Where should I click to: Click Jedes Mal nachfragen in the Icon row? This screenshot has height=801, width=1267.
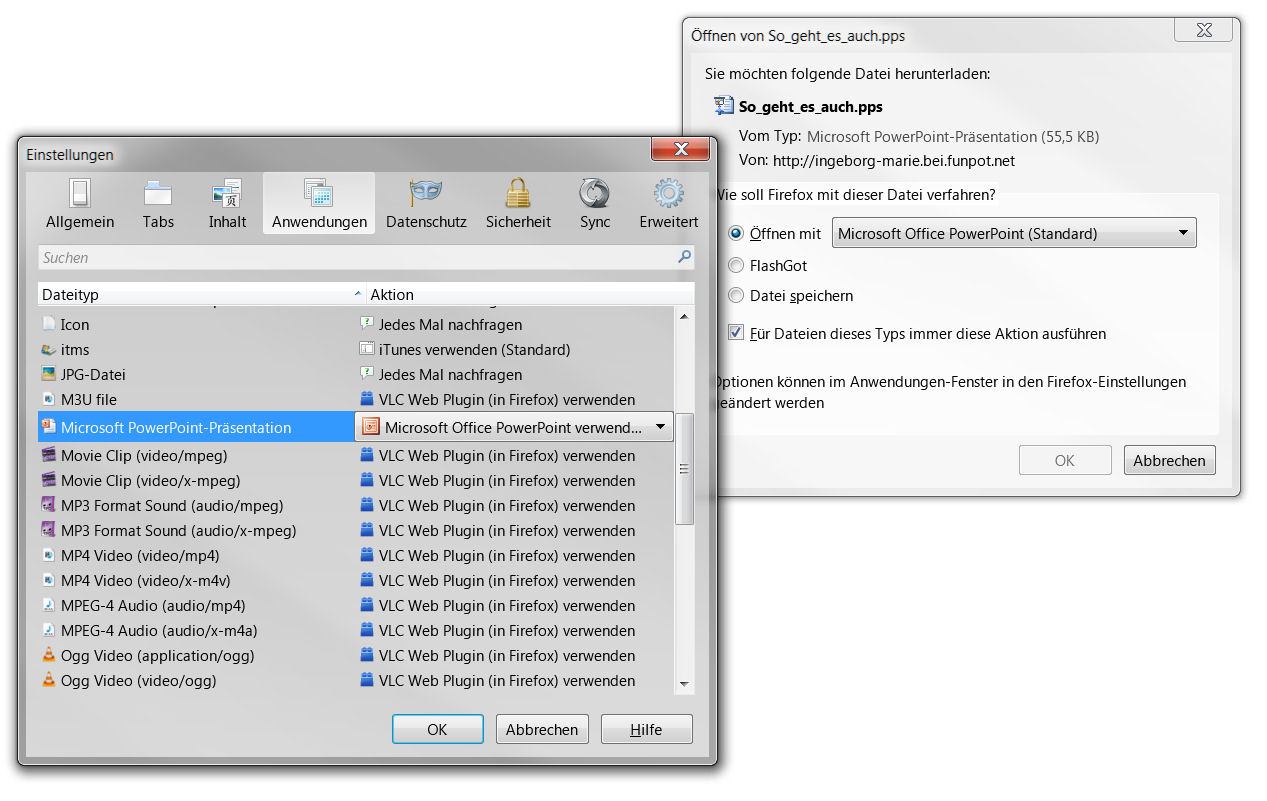point(451,324)
